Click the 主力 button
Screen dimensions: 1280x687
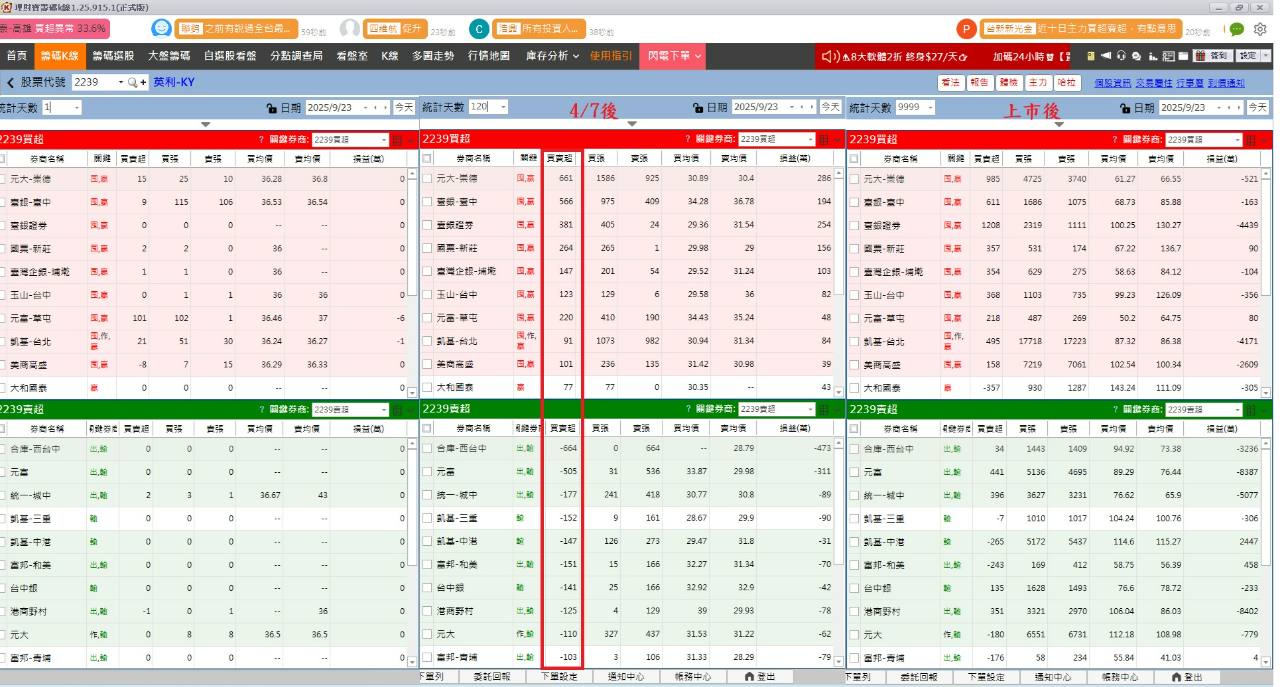click(x=1038, y=82)
